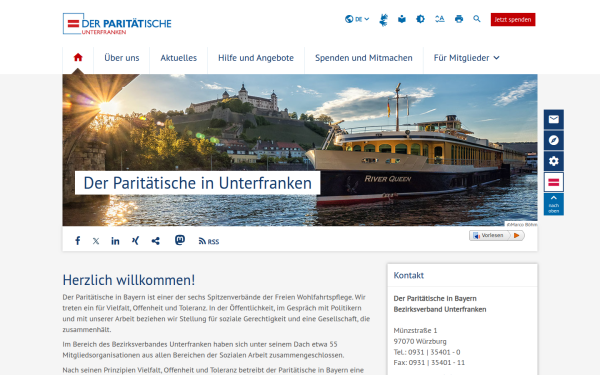Share on LinkedIn icon
Screen dimensions: 600x375
115,241
